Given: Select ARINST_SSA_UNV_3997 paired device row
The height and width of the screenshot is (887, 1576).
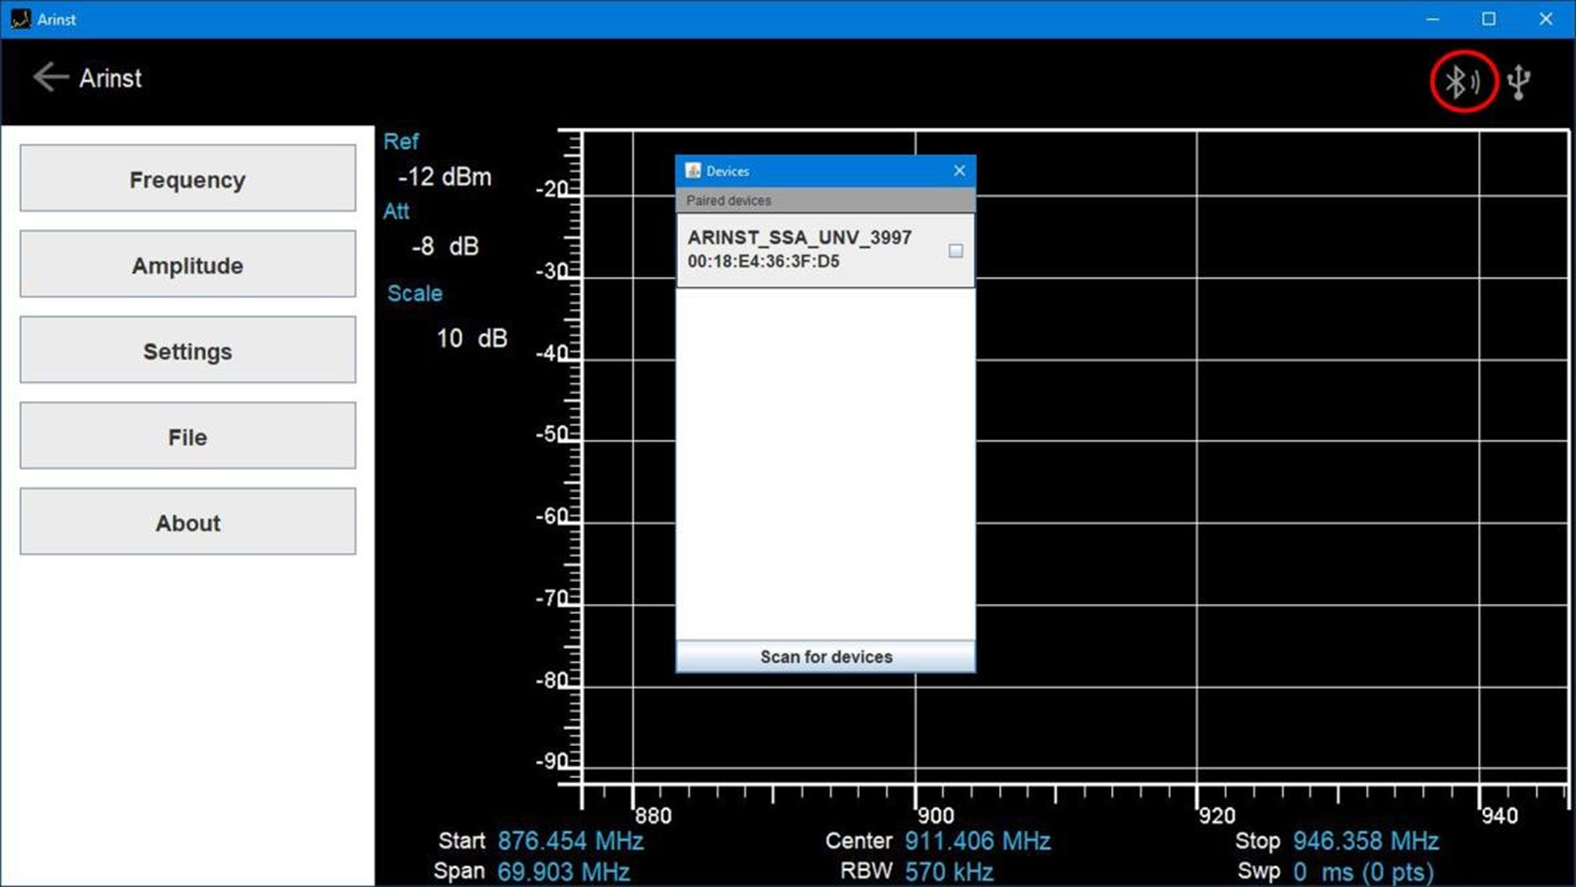Looking at the screenshot, I should click(826, 250).
